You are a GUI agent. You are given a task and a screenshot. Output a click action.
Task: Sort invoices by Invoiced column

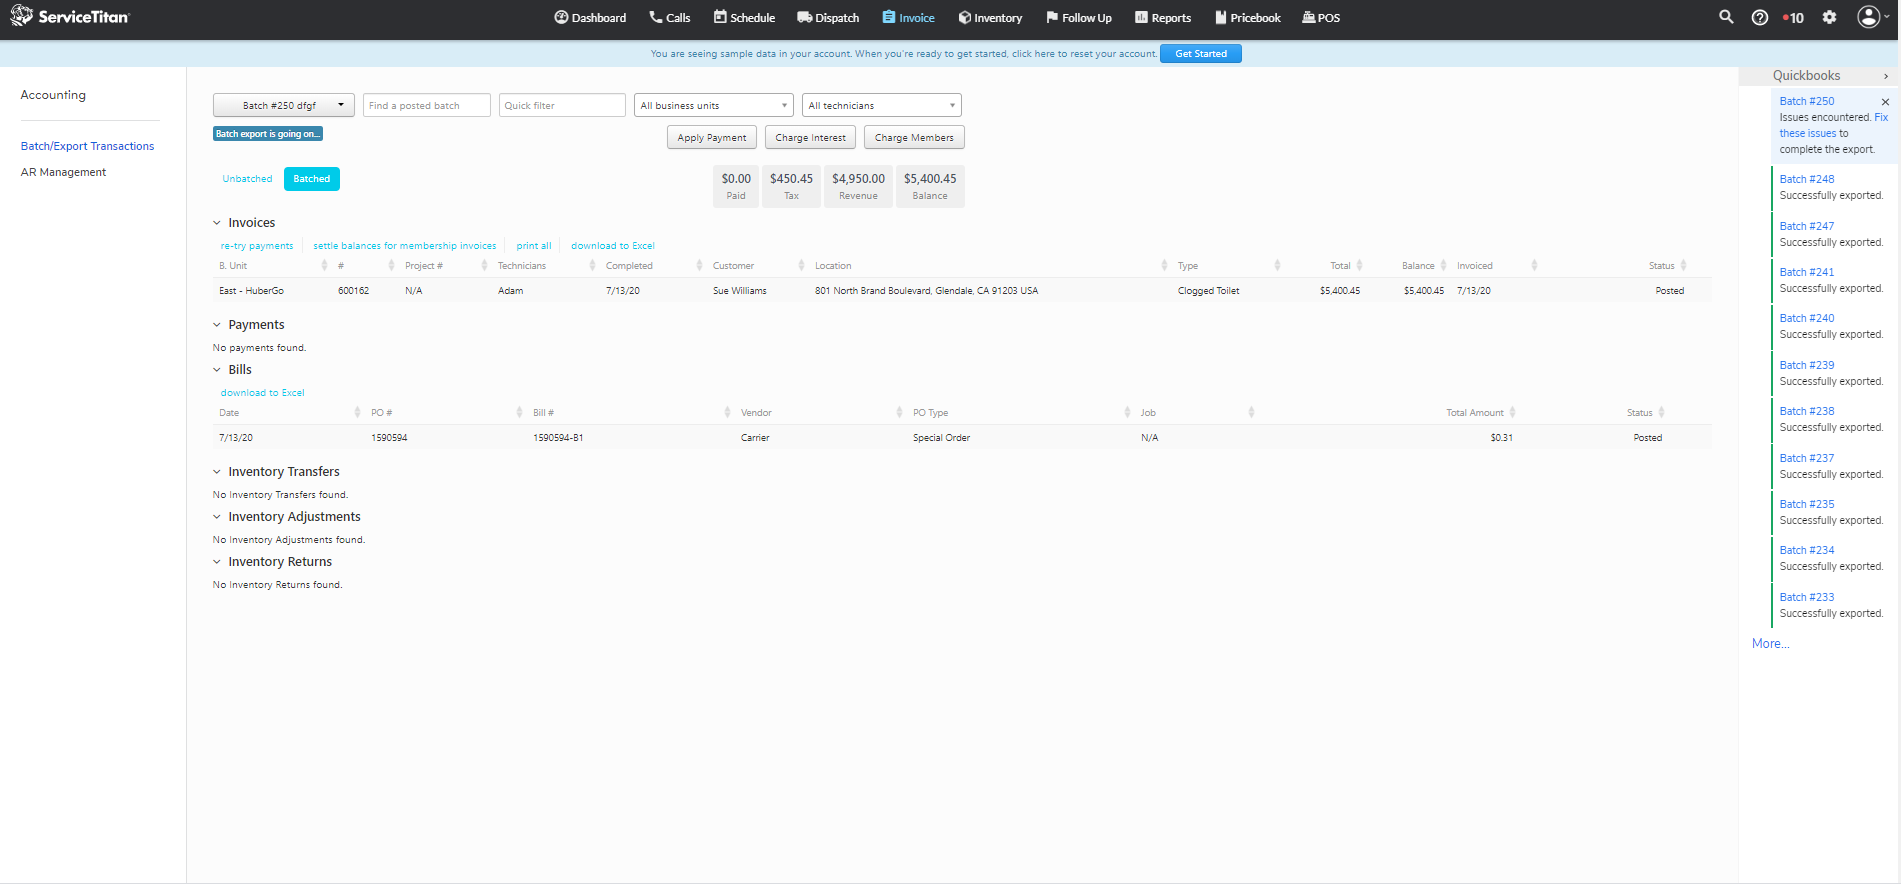[x=1534, y=266]
